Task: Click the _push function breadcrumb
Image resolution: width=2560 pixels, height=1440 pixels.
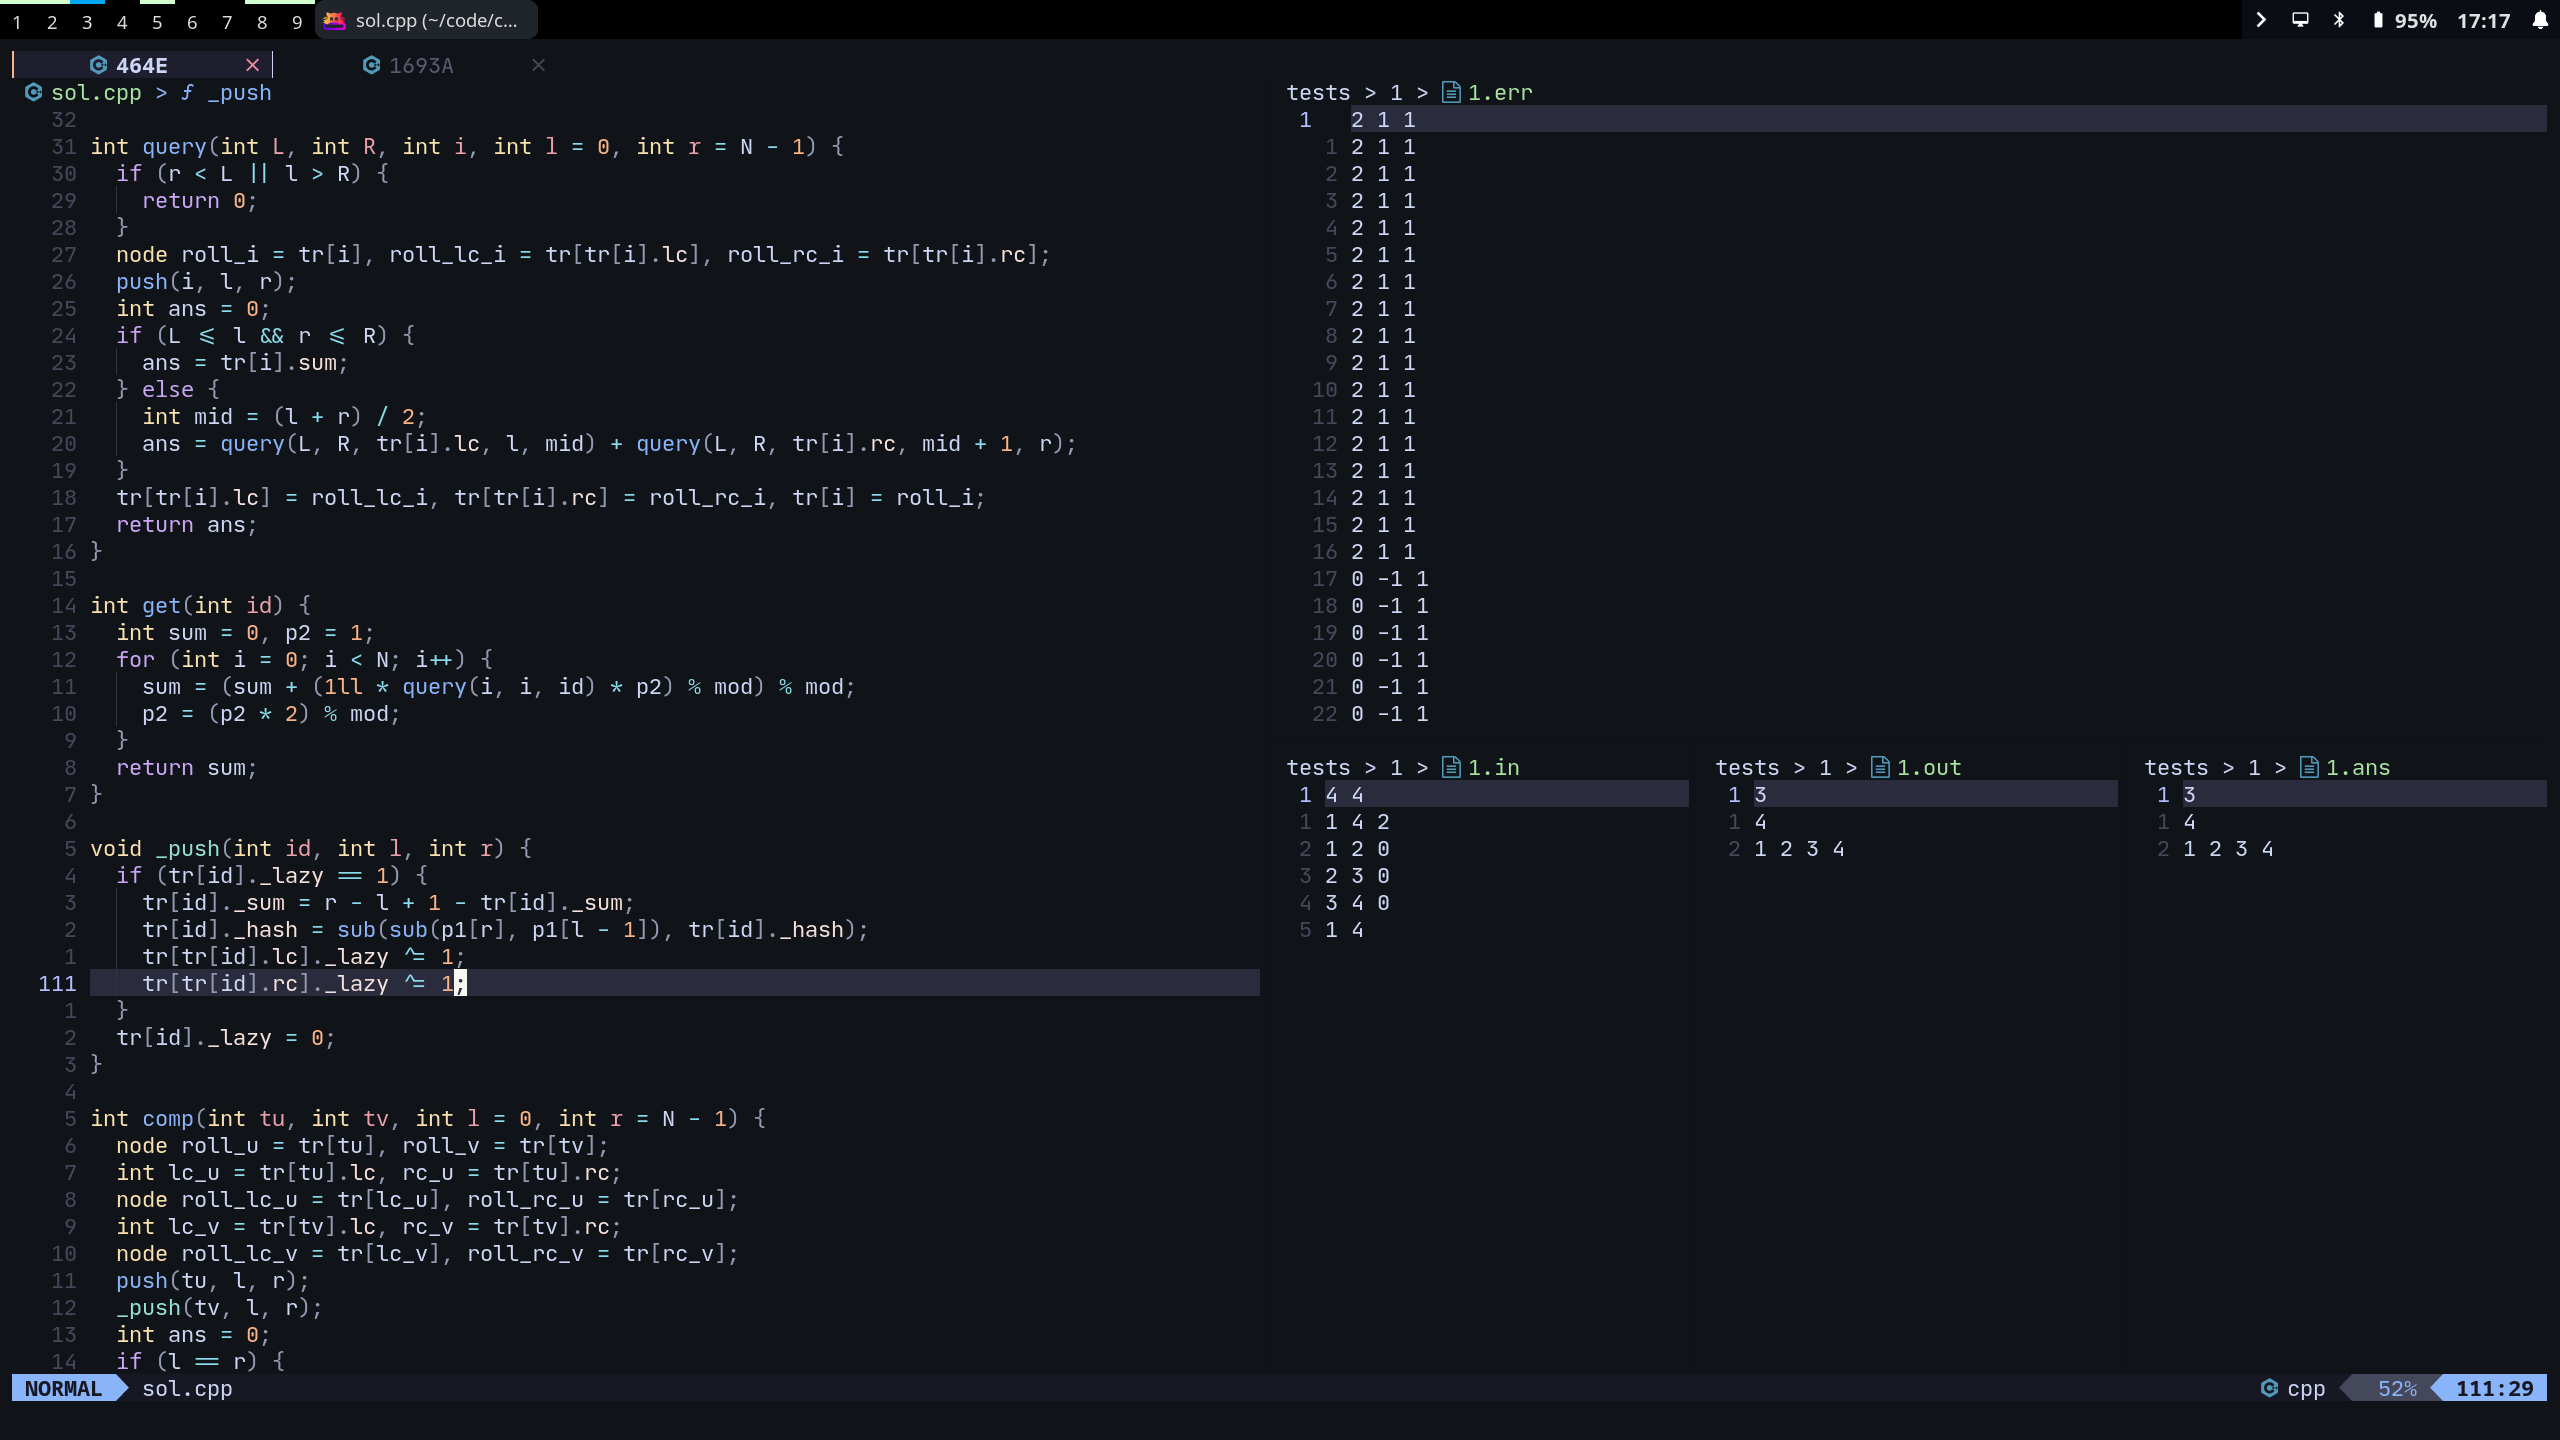Action: (x=239, y=92)
